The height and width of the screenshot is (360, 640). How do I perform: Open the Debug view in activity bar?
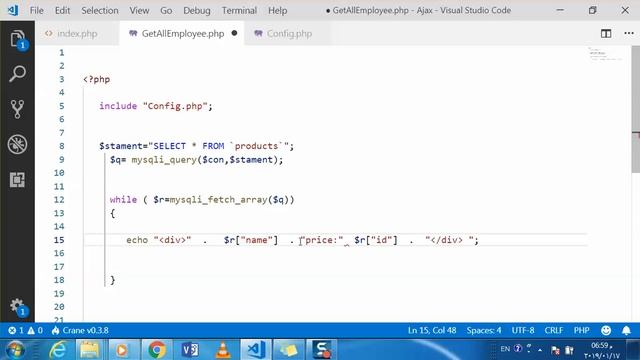17,144
